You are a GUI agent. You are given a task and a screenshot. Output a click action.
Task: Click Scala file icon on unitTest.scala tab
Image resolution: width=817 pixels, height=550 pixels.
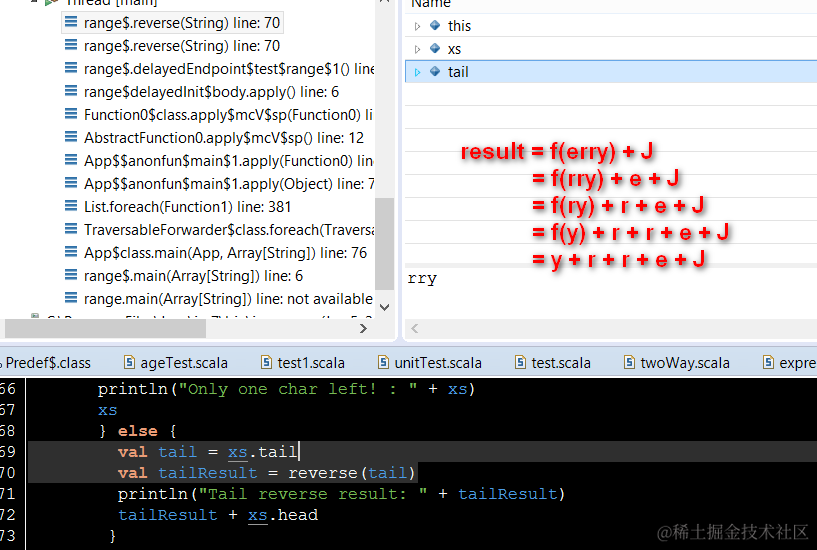[383, 362]
